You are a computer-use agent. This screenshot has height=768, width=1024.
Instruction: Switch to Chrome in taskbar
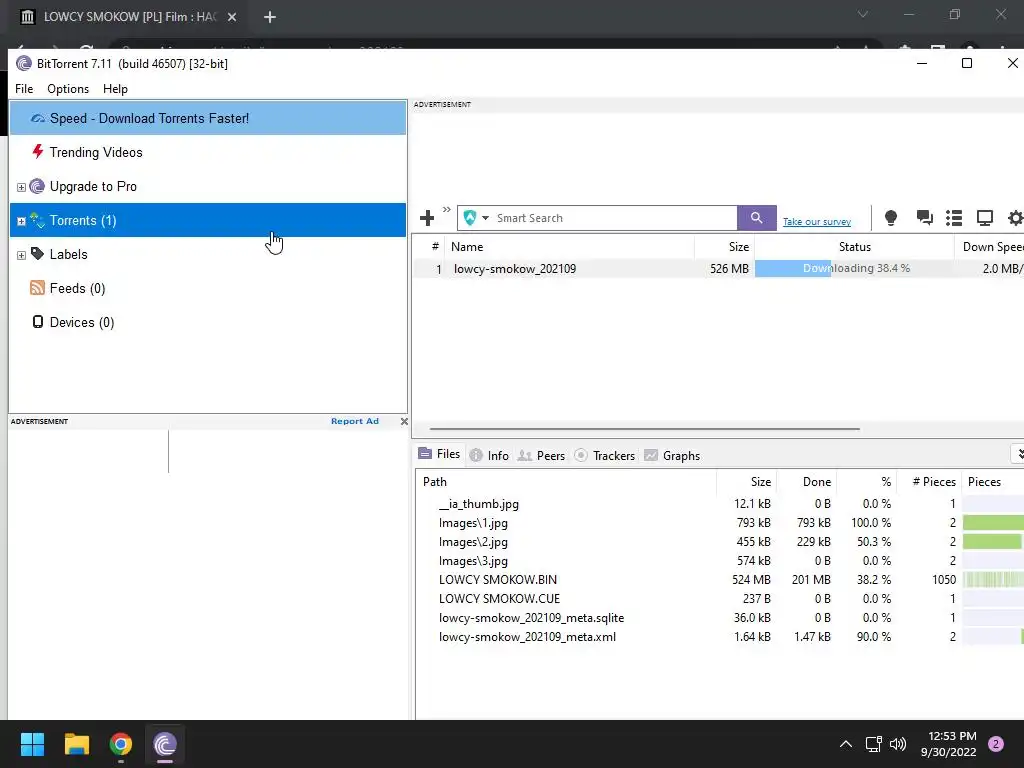[121, 744]
